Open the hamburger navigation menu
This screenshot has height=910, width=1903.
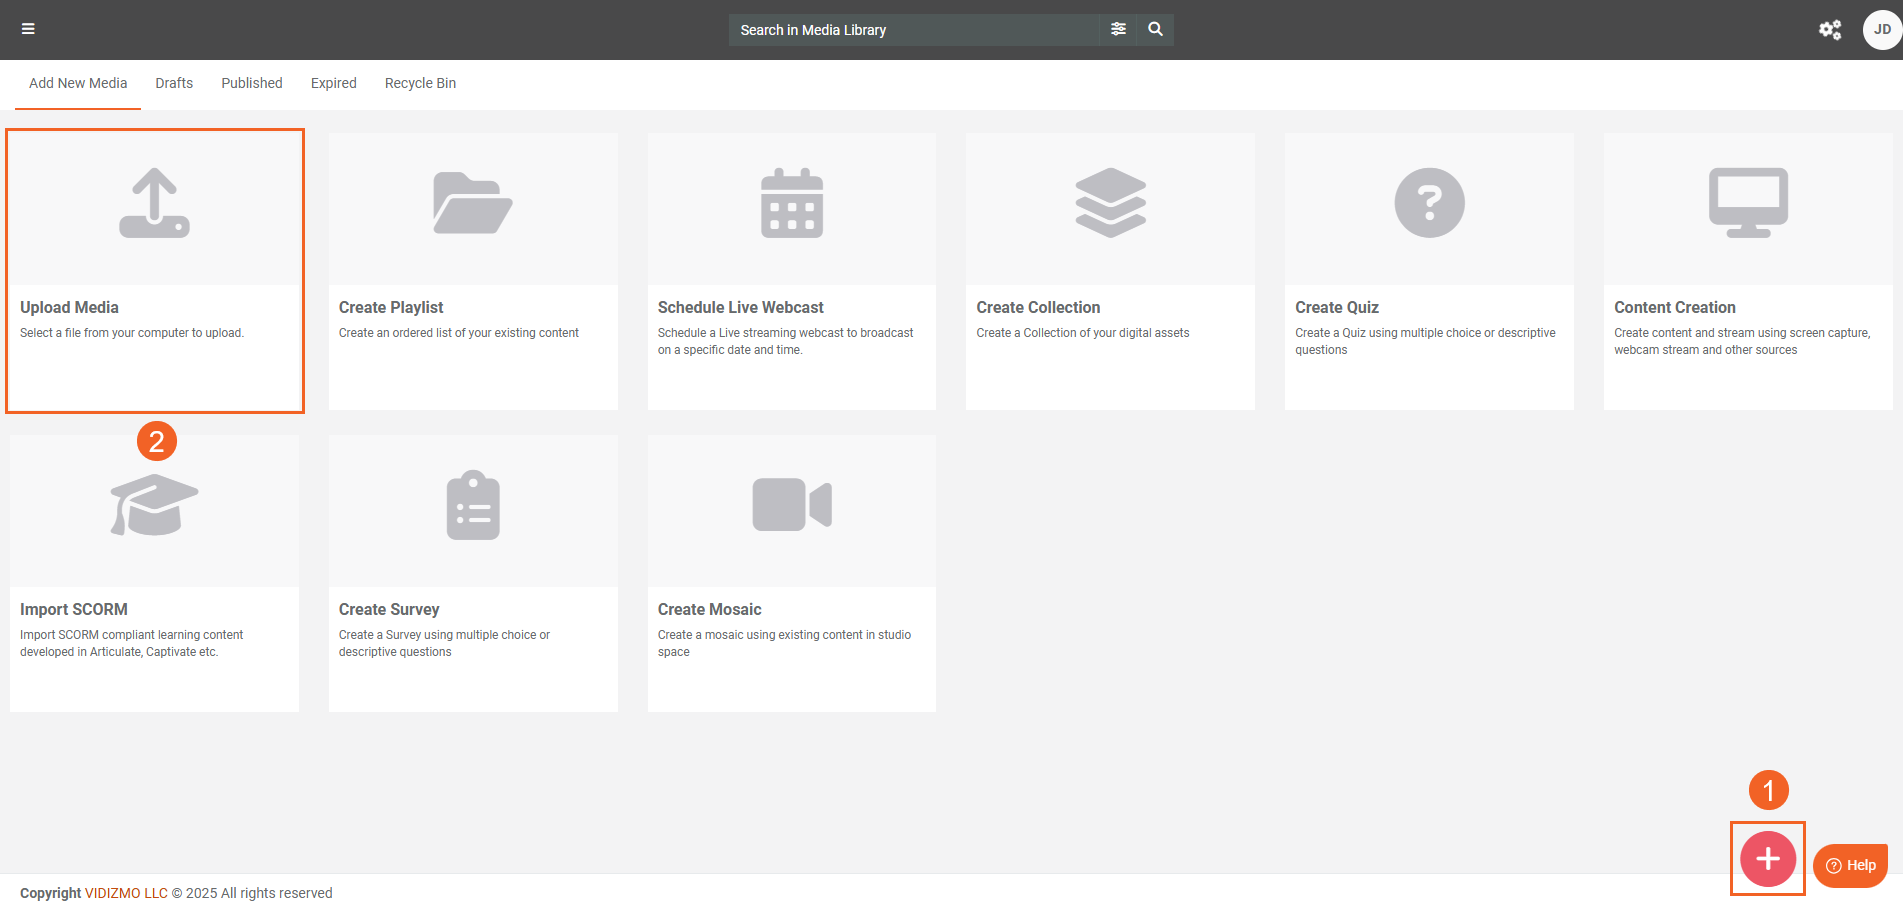tap(28, 29)
